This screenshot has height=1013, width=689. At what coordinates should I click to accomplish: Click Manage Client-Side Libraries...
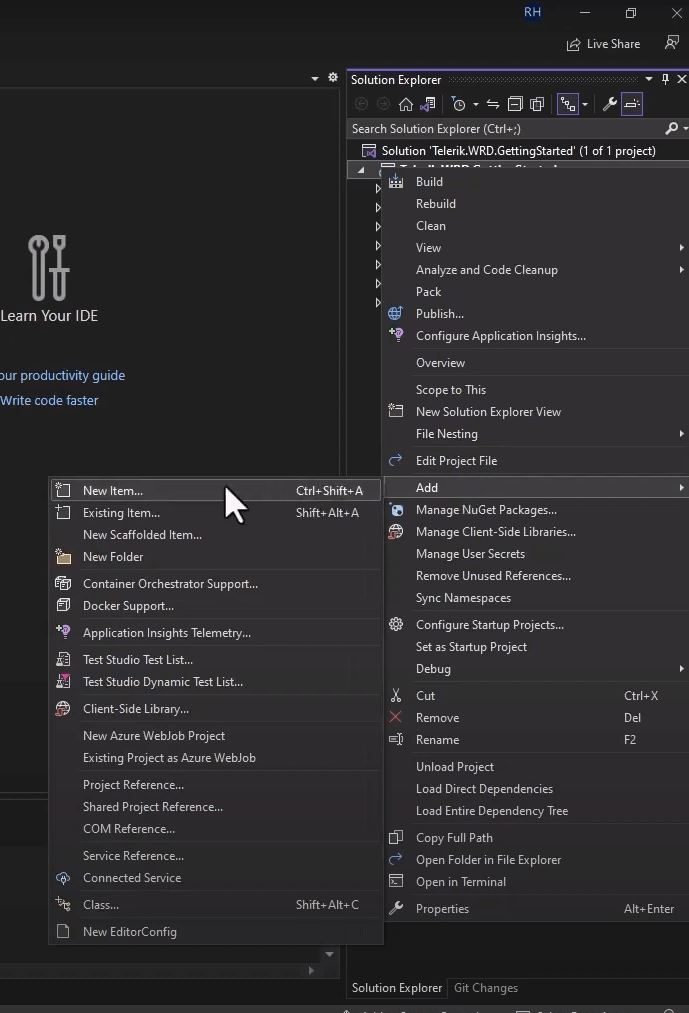coord(536,532)
